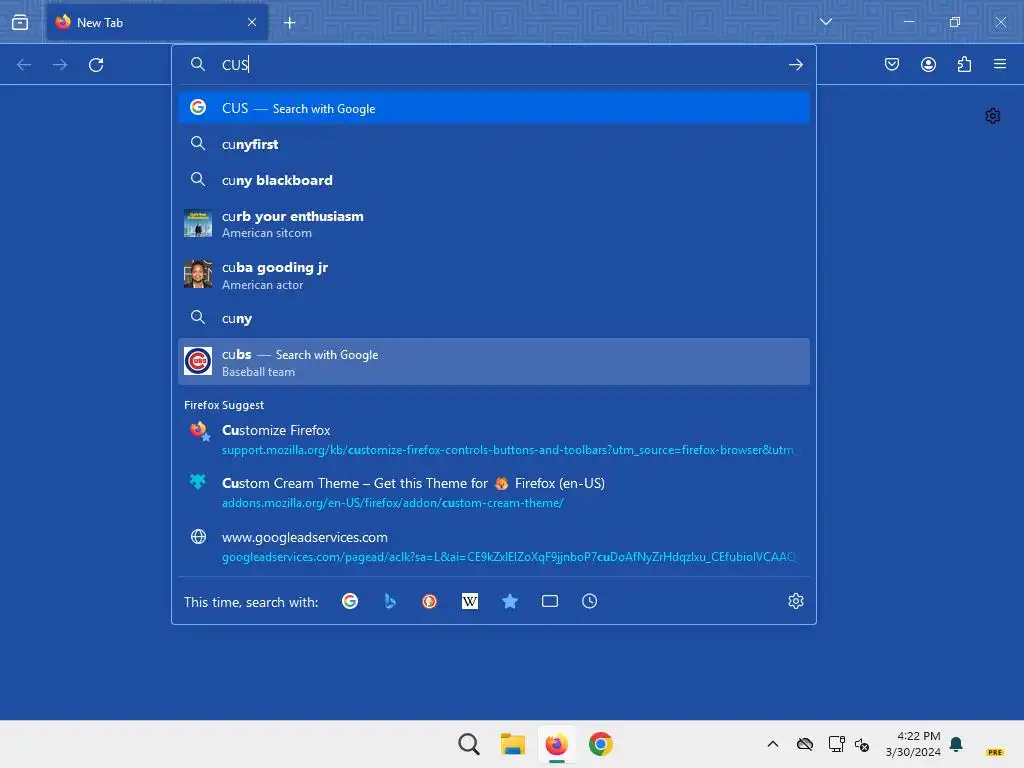
Task: Choose the cuny suggestion
Action: (494, 319)
